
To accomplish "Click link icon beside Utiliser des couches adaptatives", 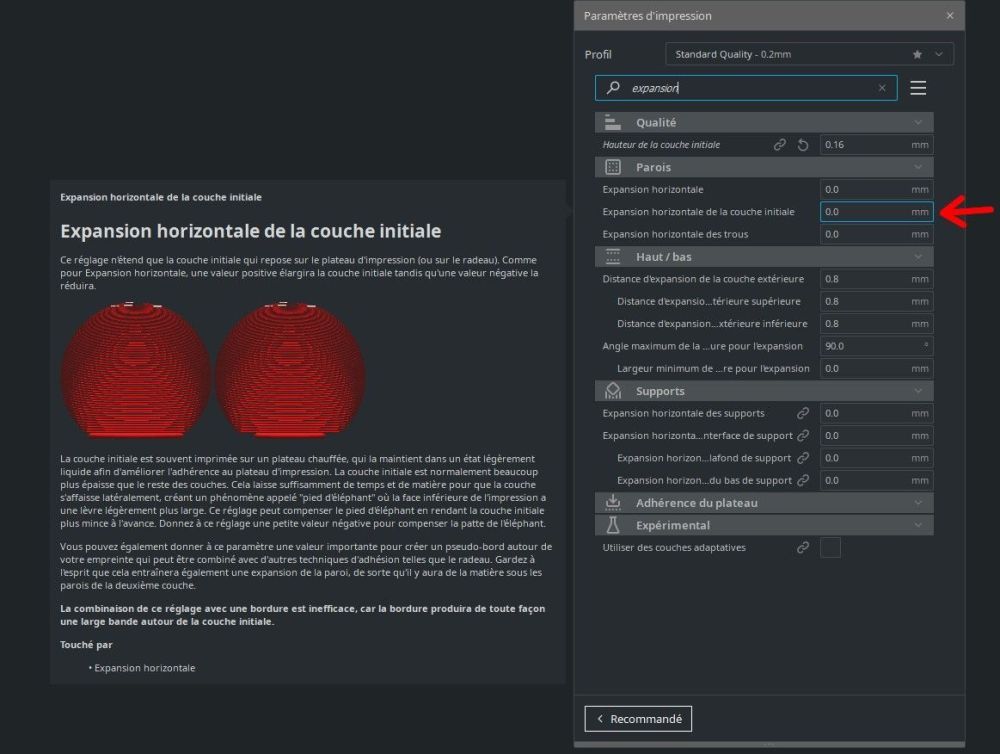I will (x=803, y=547).
